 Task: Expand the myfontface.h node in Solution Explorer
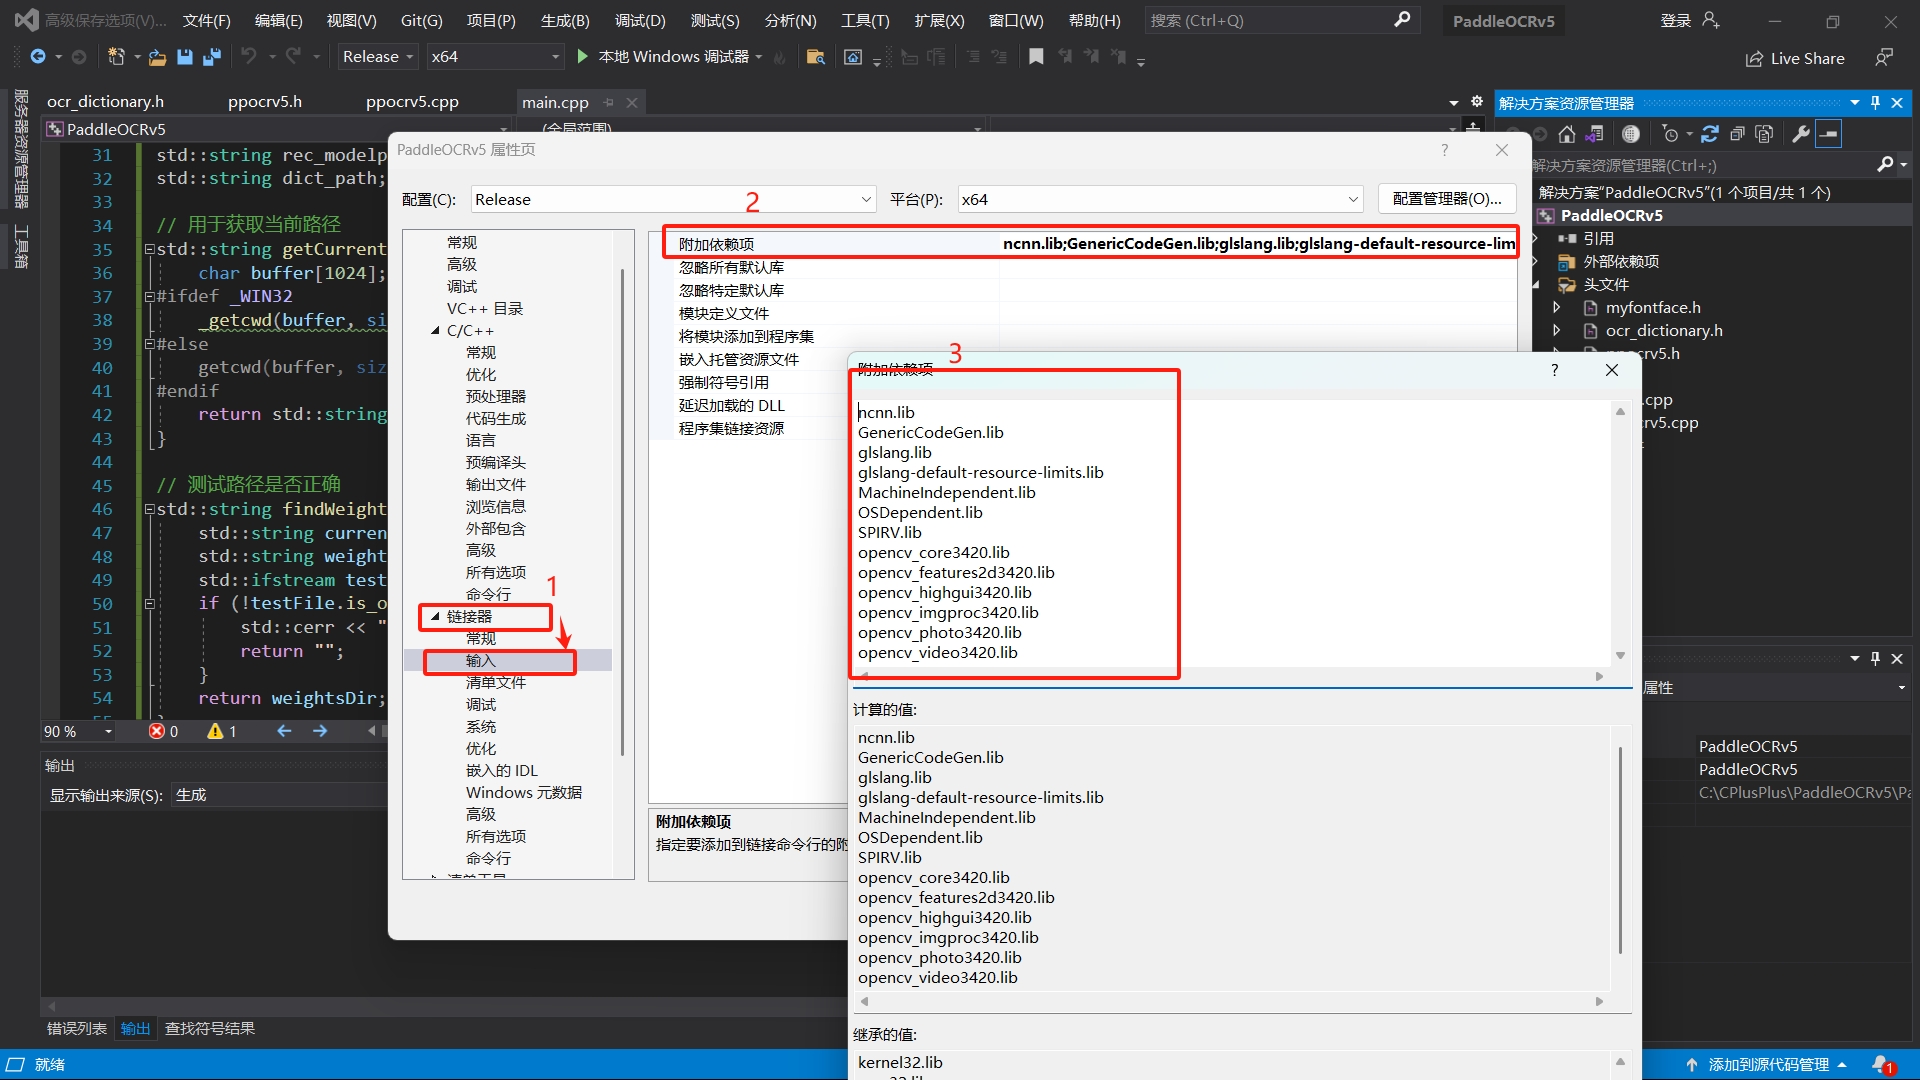pos(1556,307)
